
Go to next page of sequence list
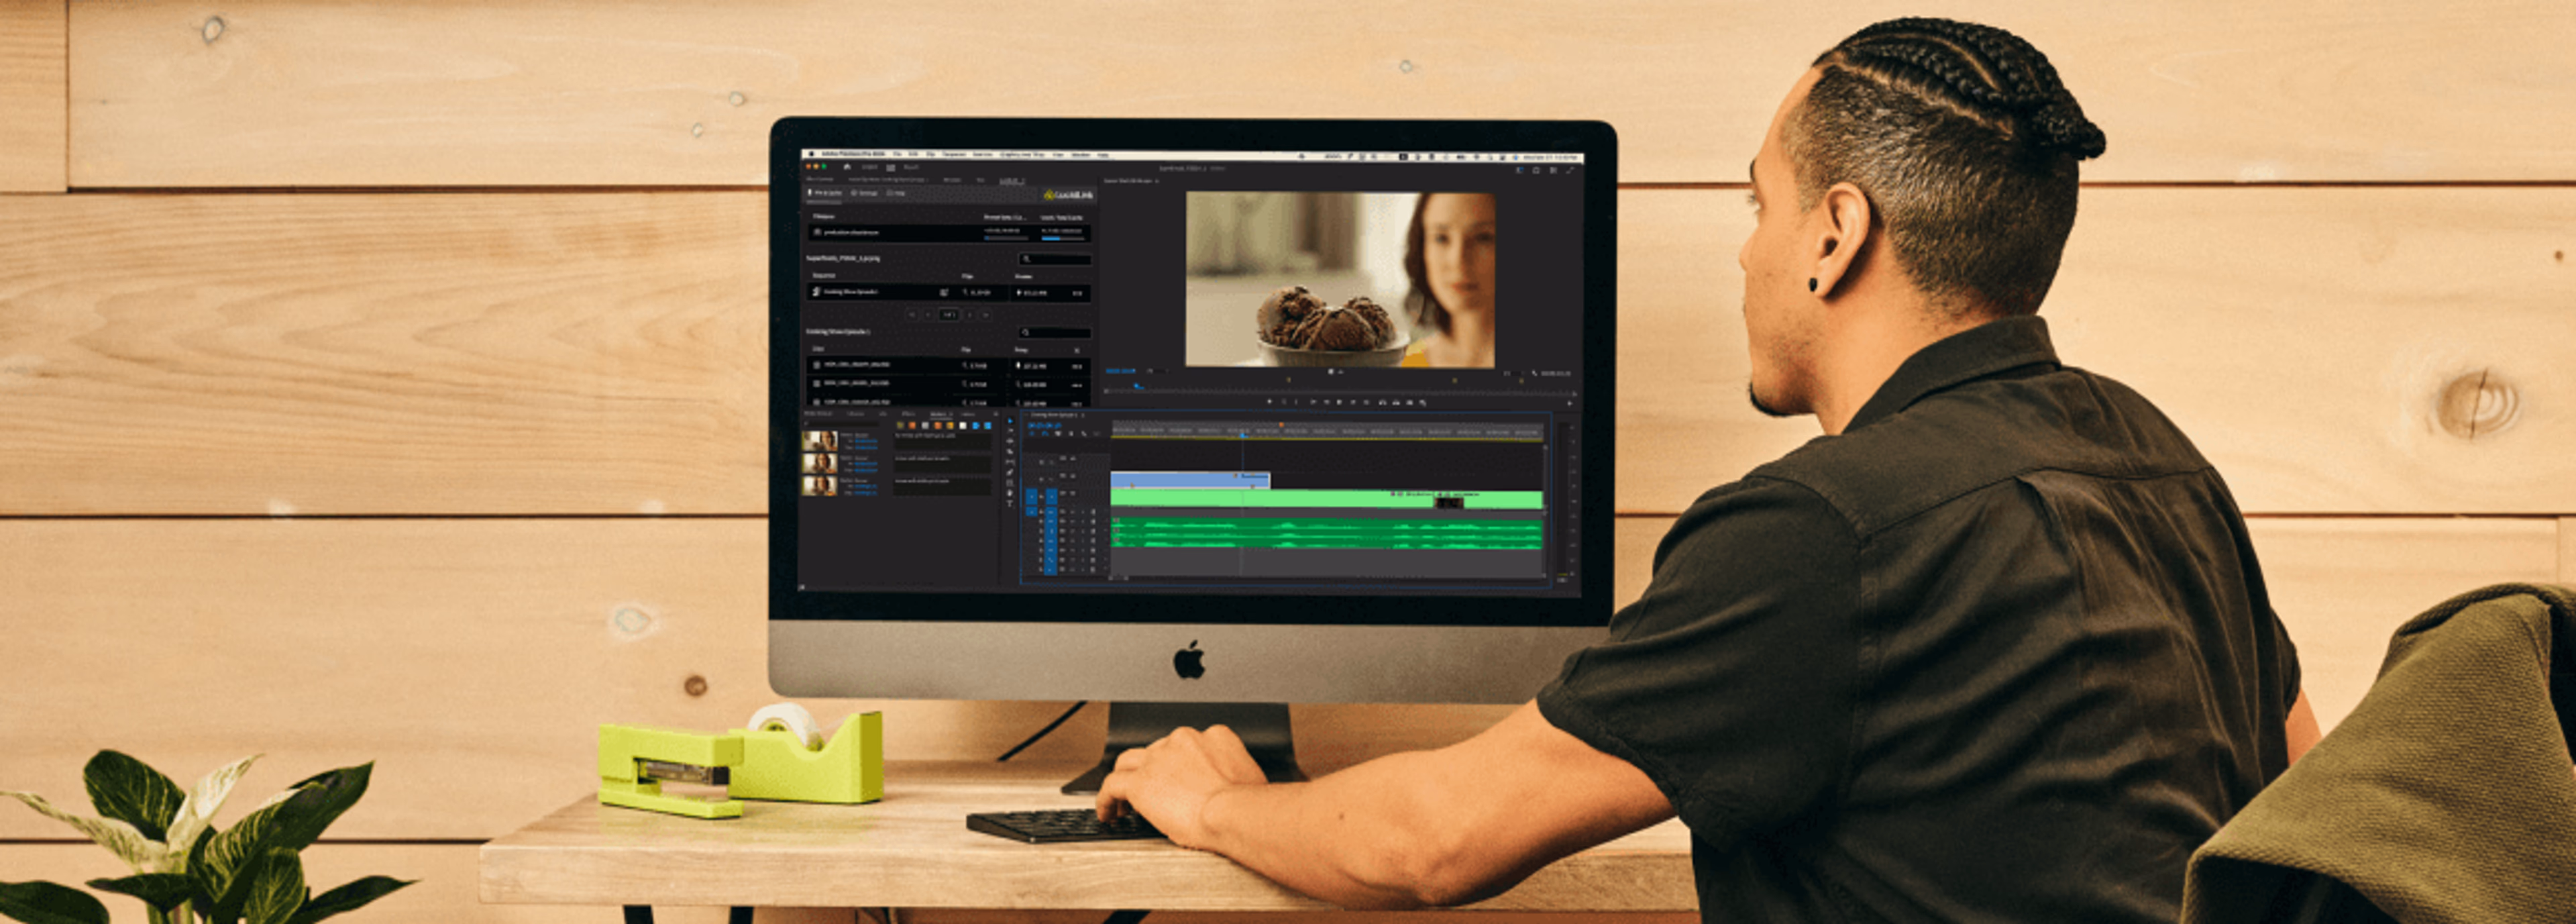pyautogui.click(x=970, y=315)
